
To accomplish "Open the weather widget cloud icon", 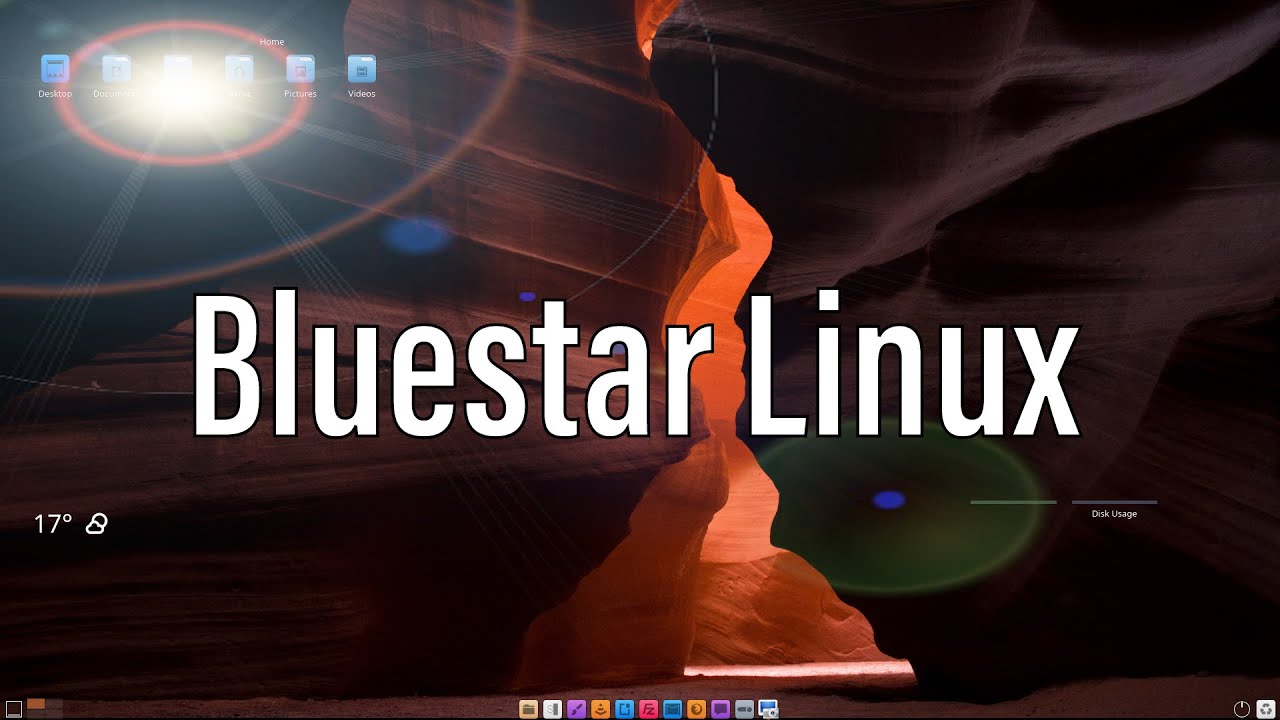I will click(96, 524).
